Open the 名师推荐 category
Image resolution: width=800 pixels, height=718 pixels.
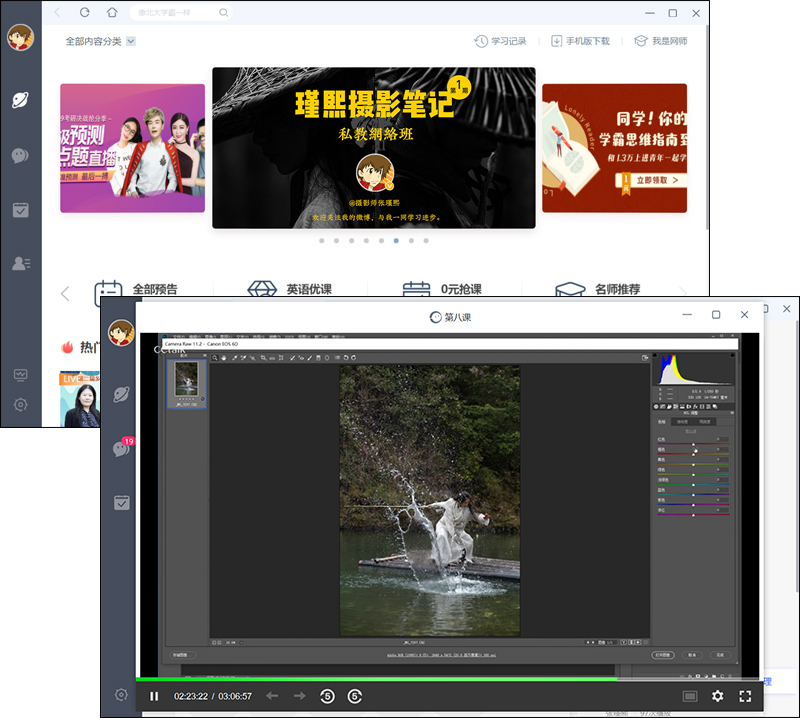point(597,289)
